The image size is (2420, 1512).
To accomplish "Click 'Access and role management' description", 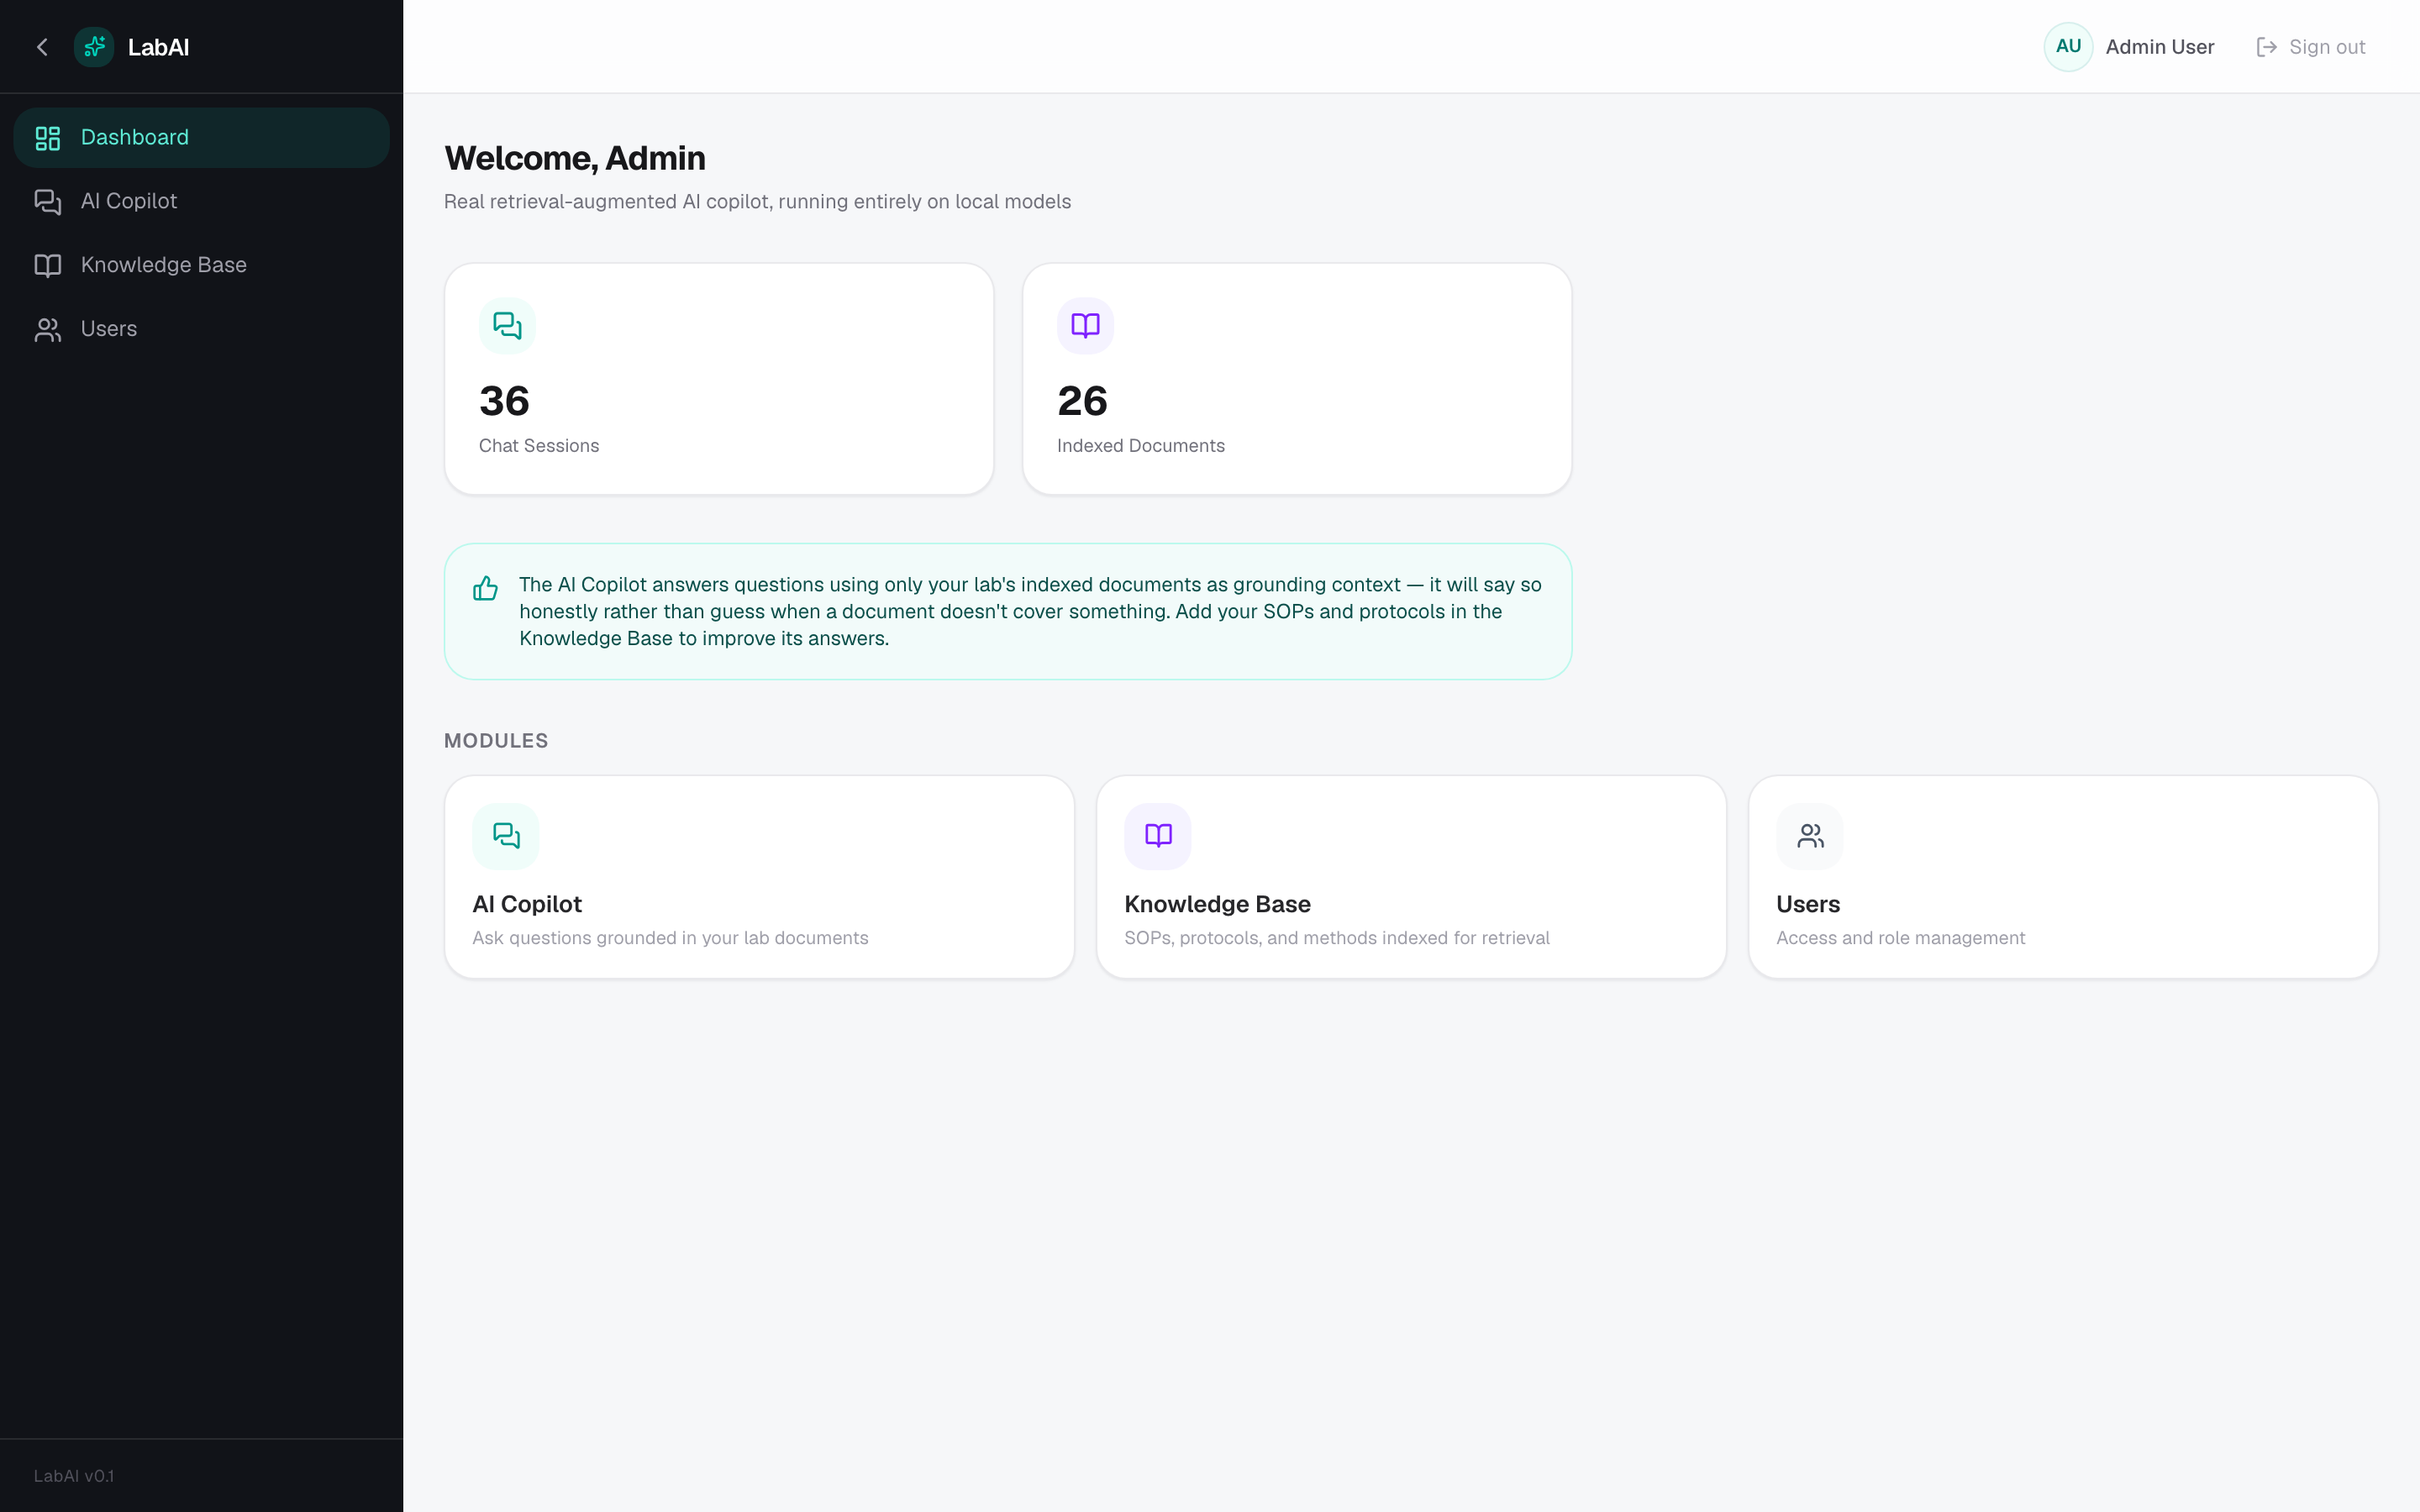I will tap(1900, 938).
